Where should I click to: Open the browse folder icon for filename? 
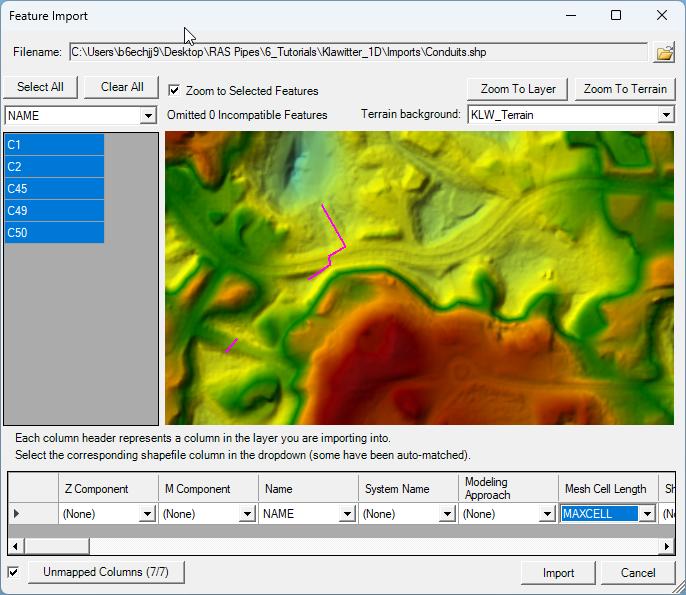point(664,52)
